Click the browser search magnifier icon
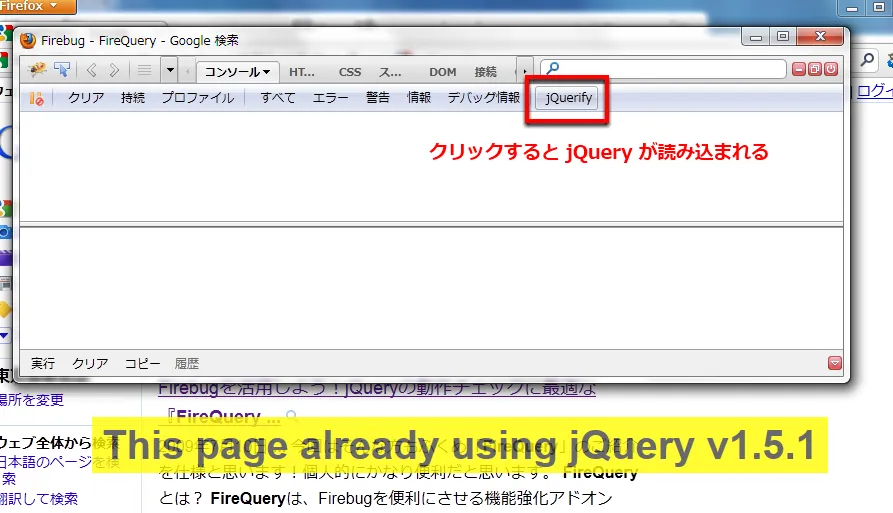 (x=867, y=59)
